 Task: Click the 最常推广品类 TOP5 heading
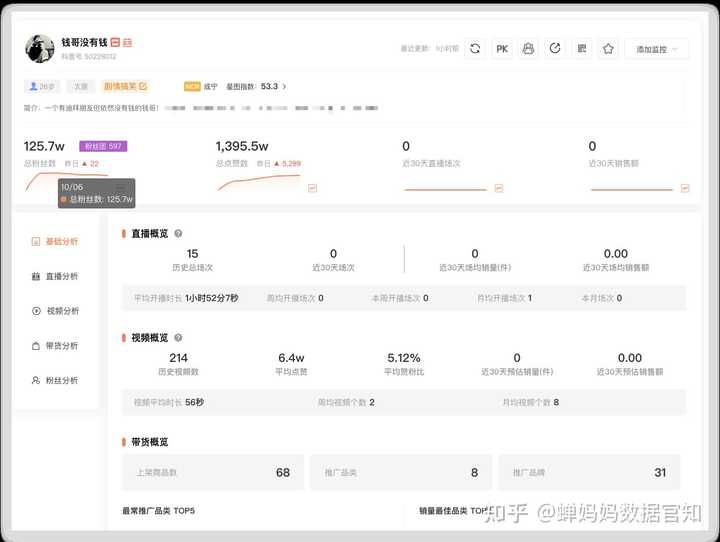[158, 511]
